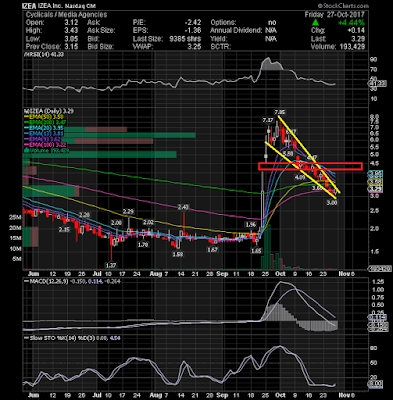Select the 'IZEA Inc.' company name
The width and height of the screenshot is (393, 400).
[51, 6]
